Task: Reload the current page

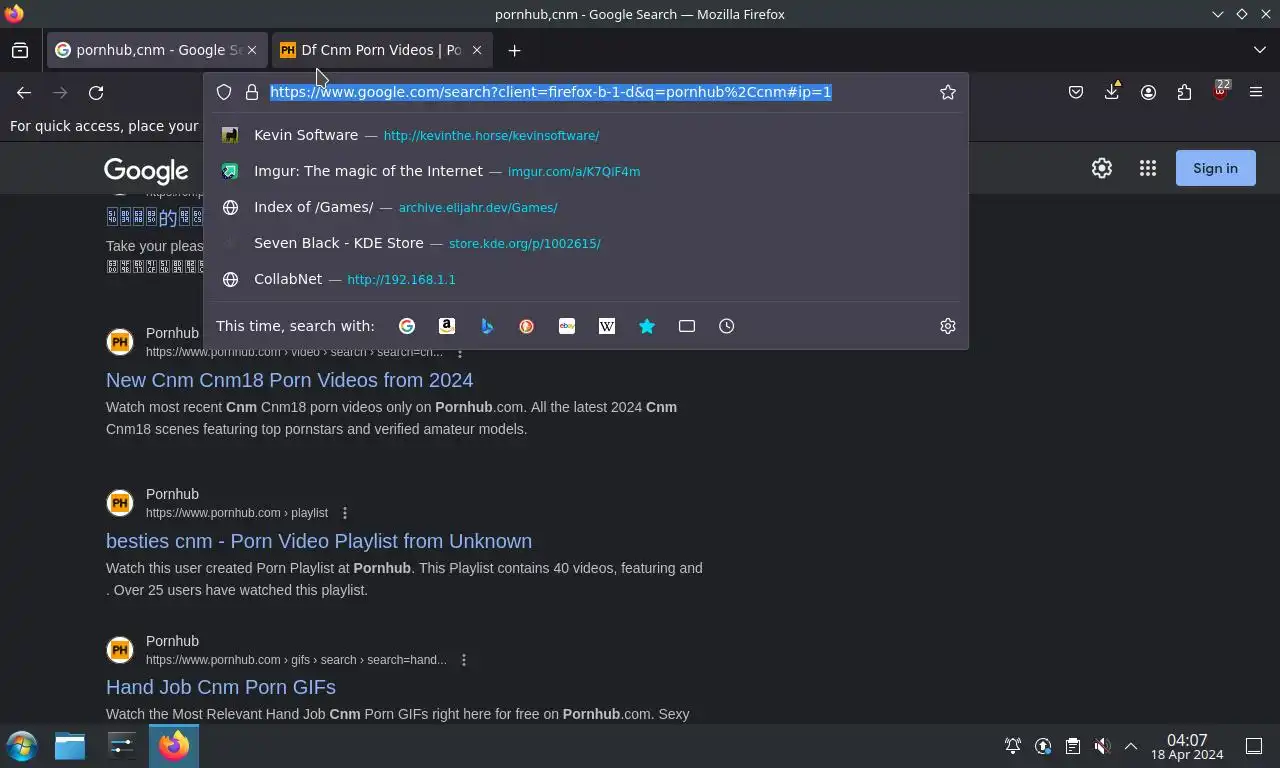Action: click(96, 92)
